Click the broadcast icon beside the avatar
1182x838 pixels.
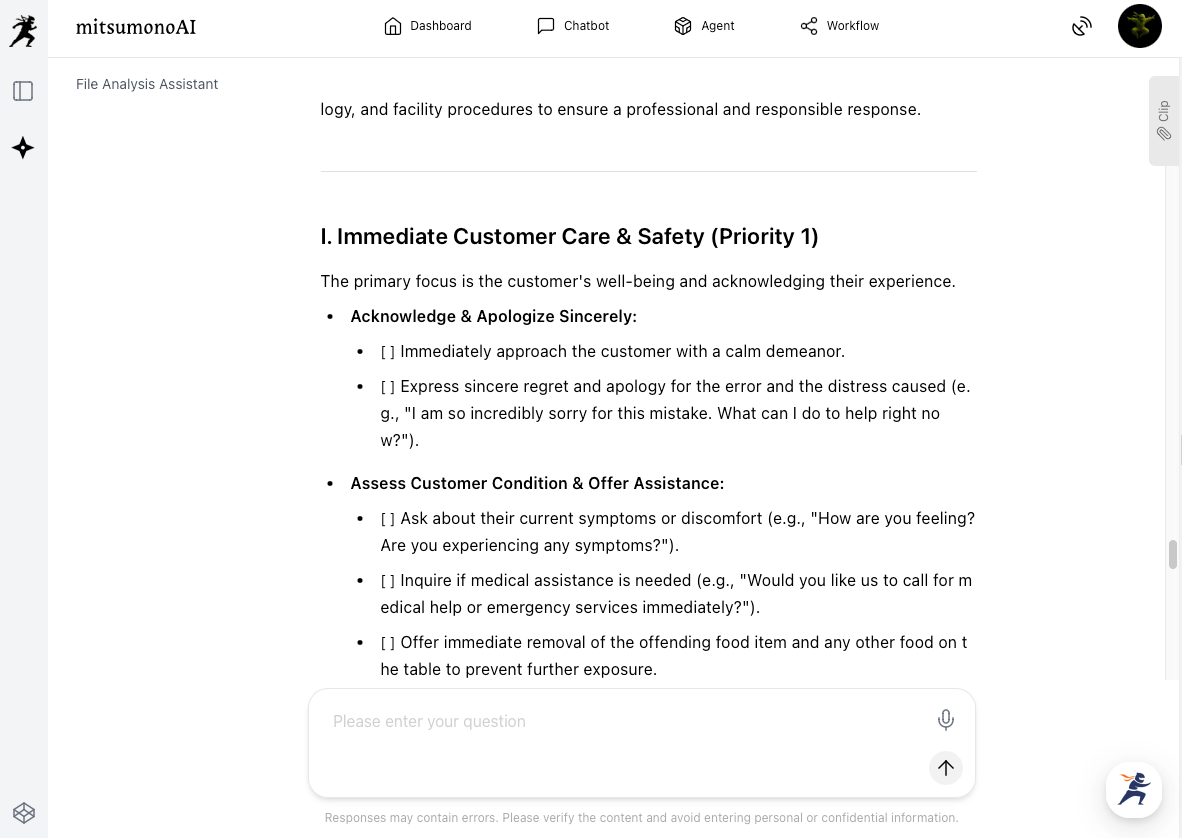point(1081,26)
